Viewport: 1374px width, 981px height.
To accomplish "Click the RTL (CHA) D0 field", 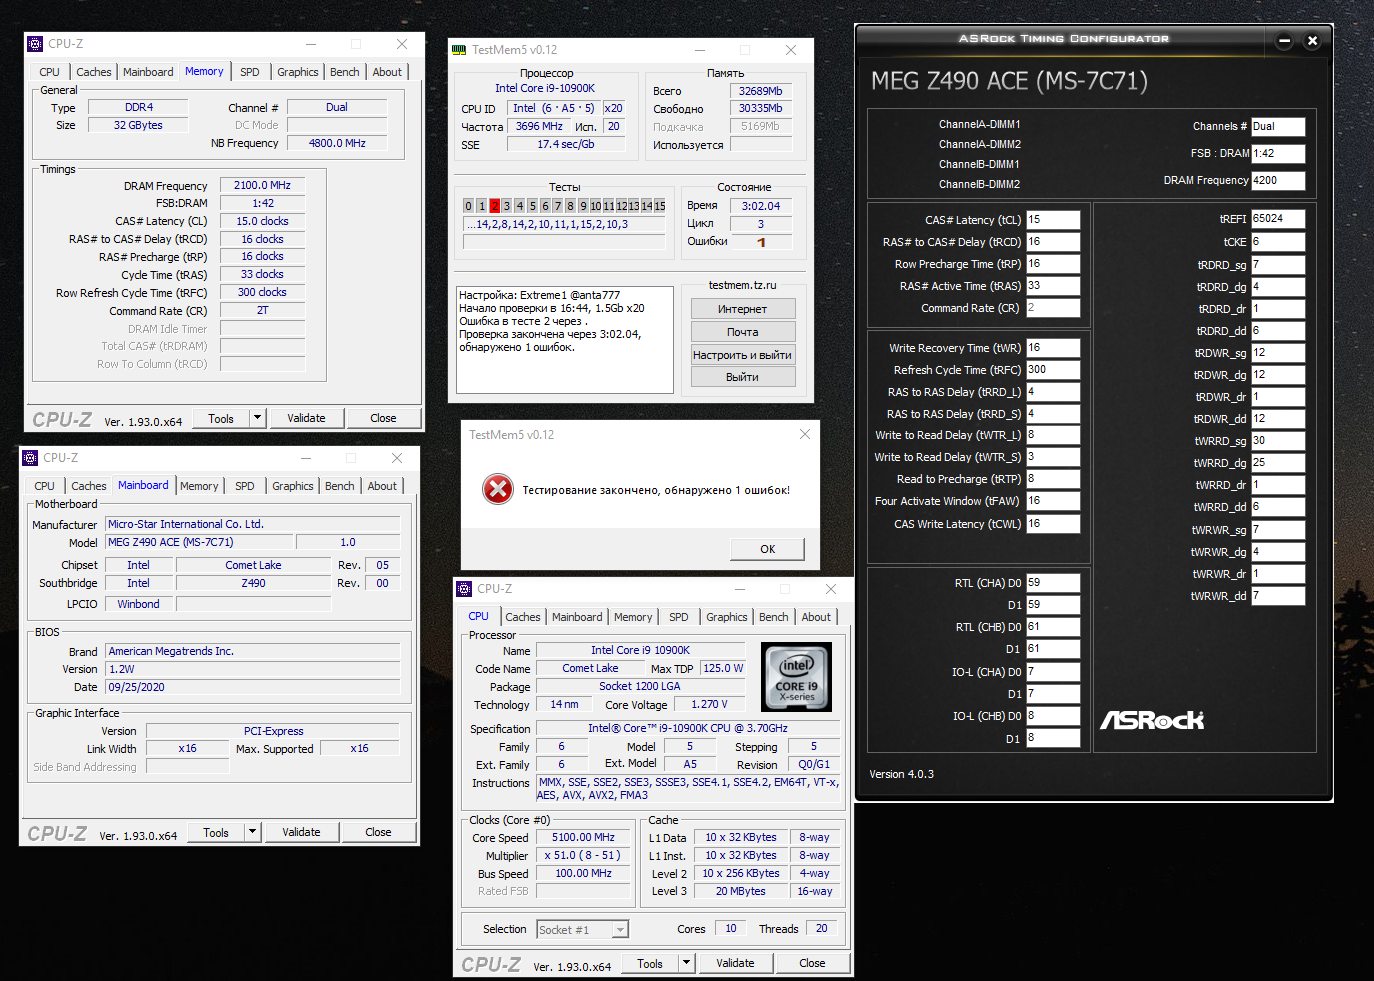I will tap(1053, 583).
